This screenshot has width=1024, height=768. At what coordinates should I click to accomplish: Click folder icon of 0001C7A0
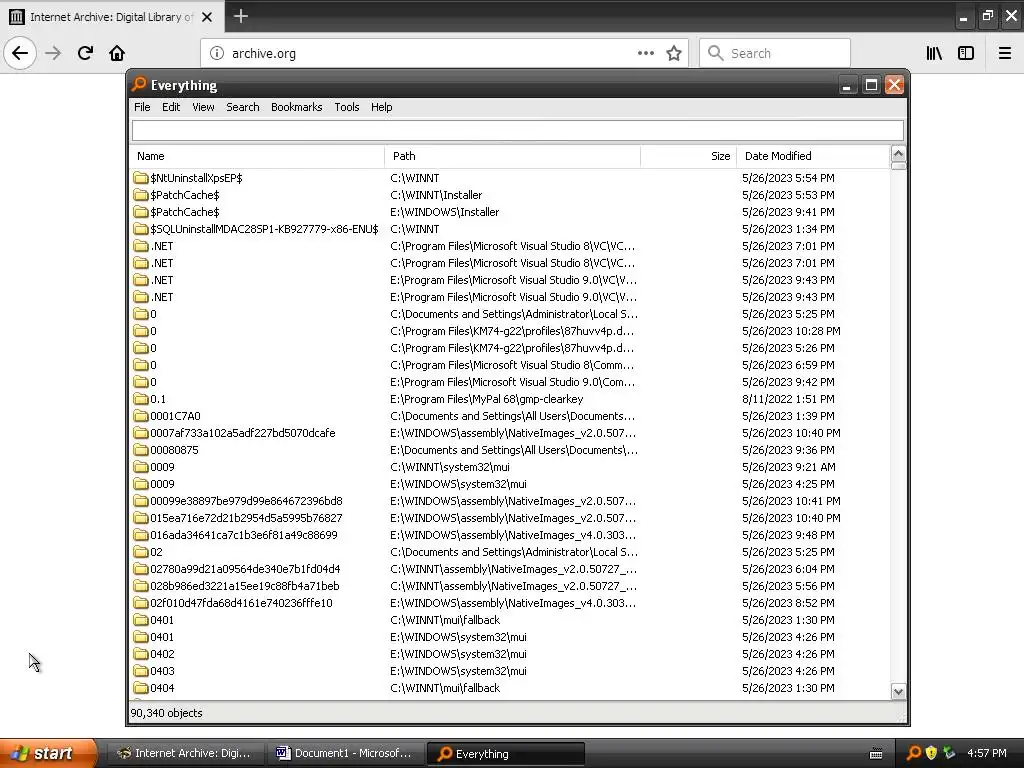click(140, 416)
